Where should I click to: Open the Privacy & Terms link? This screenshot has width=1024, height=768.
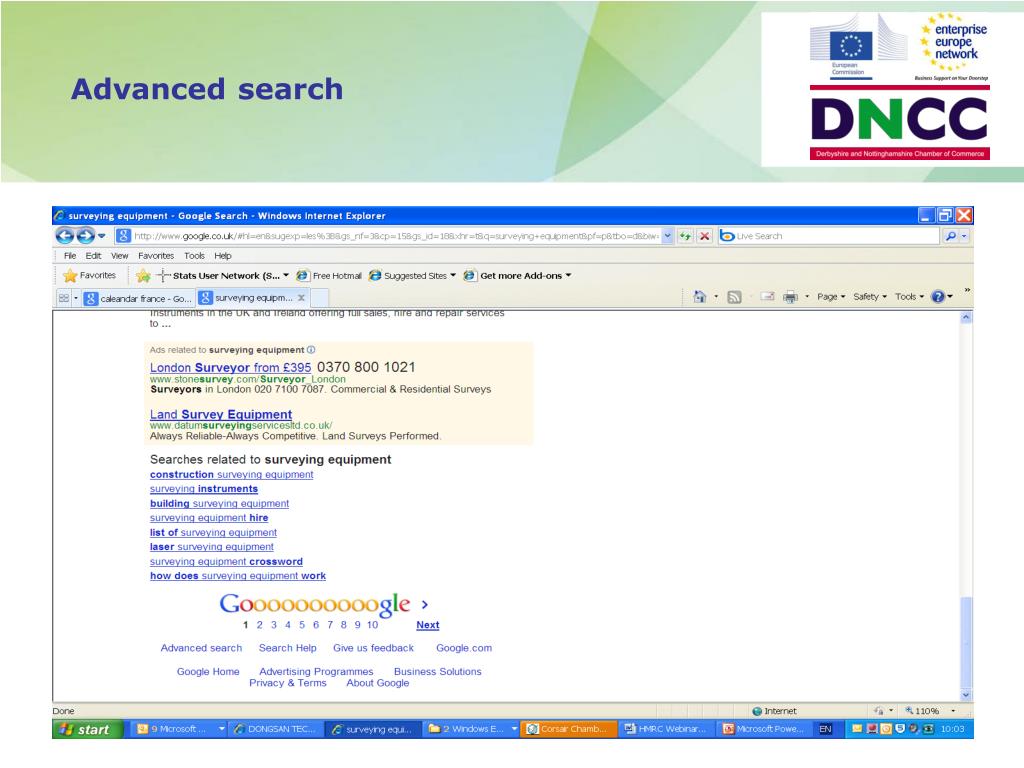[x=287, y=683]
